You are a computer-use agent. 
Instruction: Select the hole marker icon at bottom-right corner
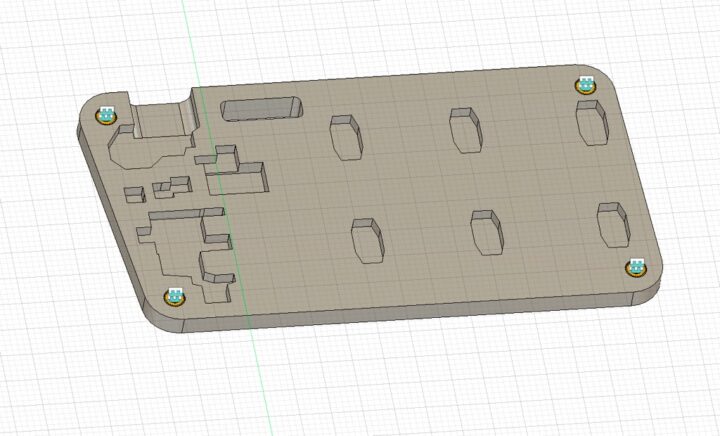click(635, 267)
